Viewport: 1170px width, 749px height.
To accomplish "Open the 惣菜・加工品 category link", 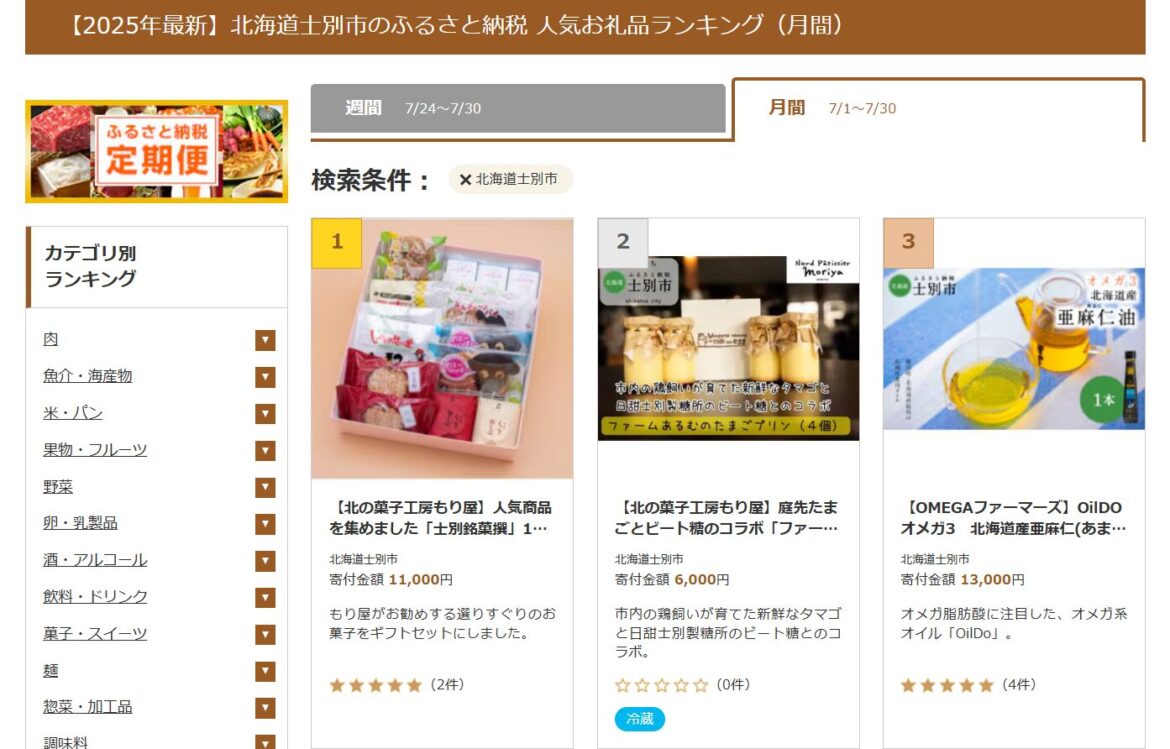I will pos(88,707).
